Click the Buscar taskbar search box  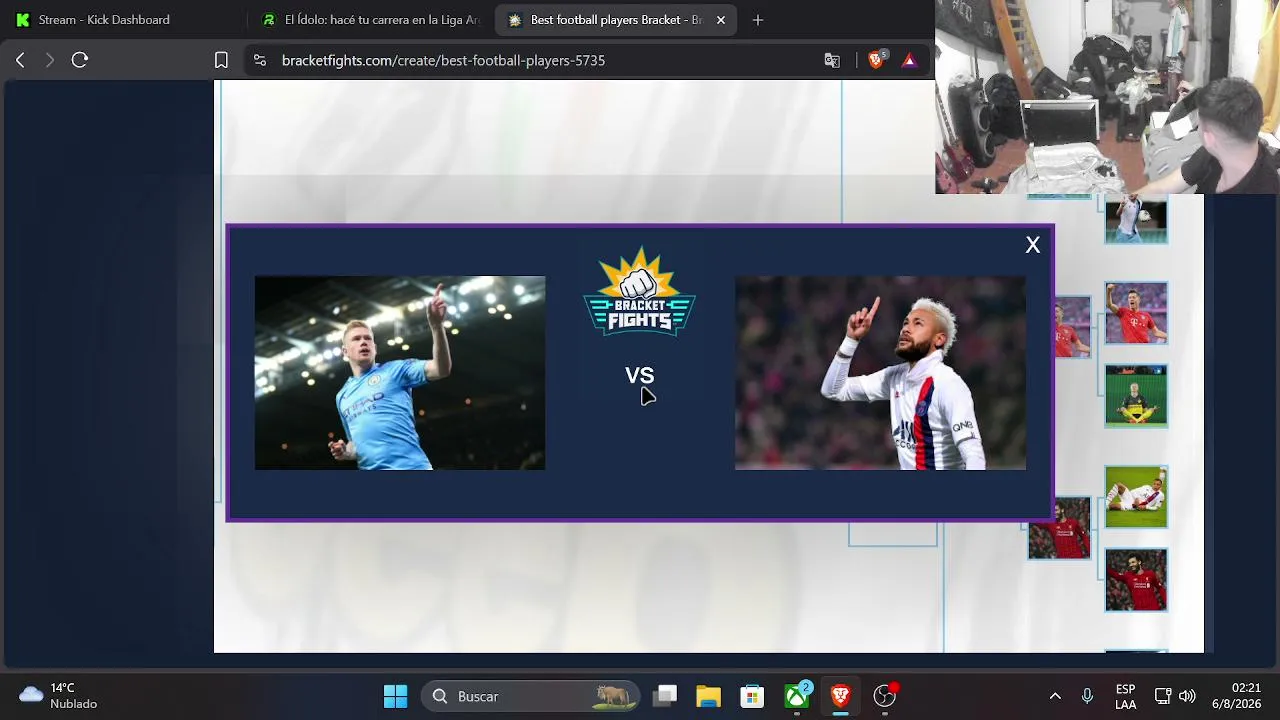531,696
